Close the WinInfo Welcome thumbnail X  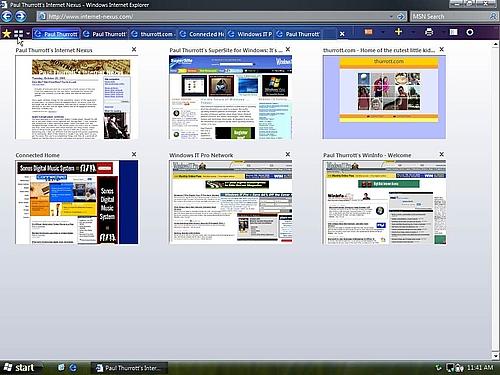(441, 154)
